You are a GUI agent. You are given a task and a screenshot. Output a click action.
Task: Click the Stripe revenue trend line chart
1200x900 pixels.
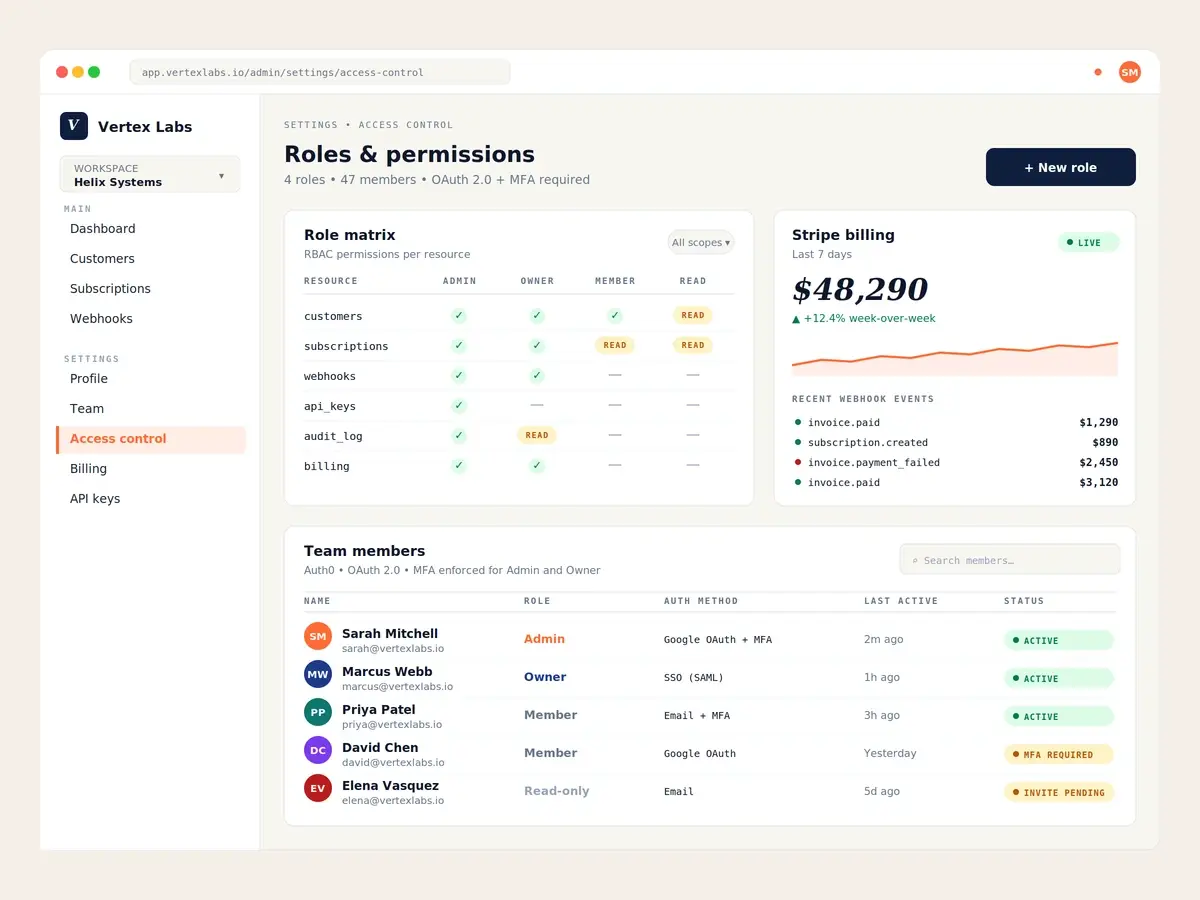(x=955, y=358)
